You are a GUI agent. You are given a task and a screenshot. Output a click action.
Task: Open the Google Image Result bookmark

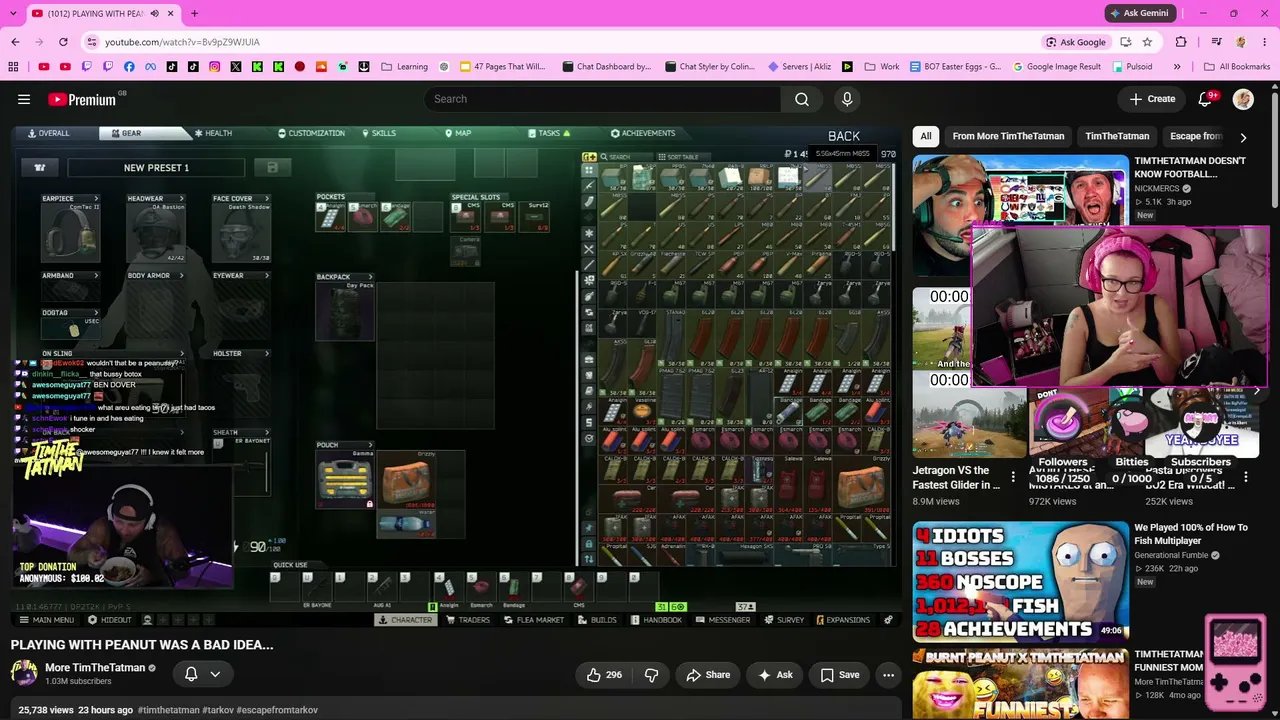1057,67
